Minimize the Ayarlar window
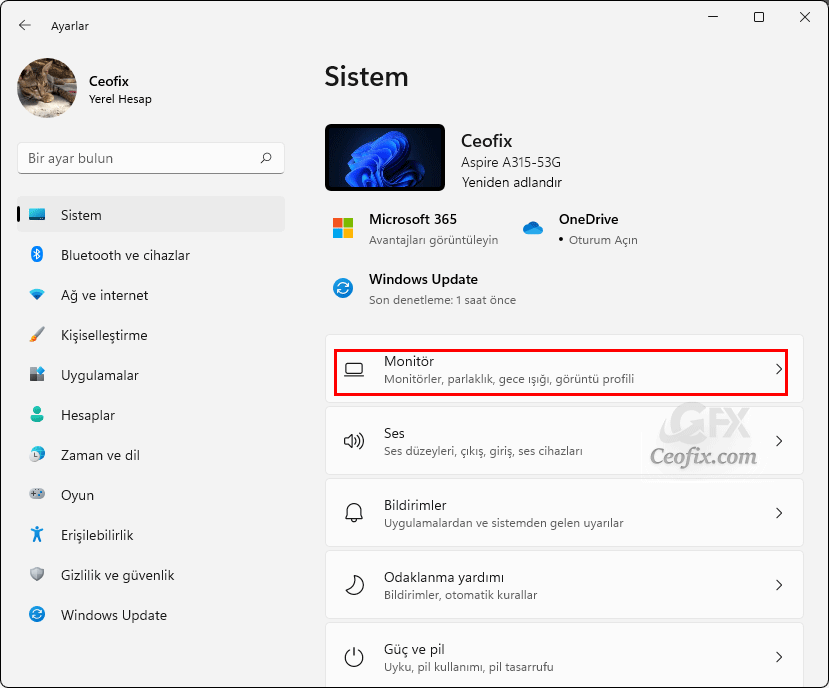829x688 pixels. 713,17
